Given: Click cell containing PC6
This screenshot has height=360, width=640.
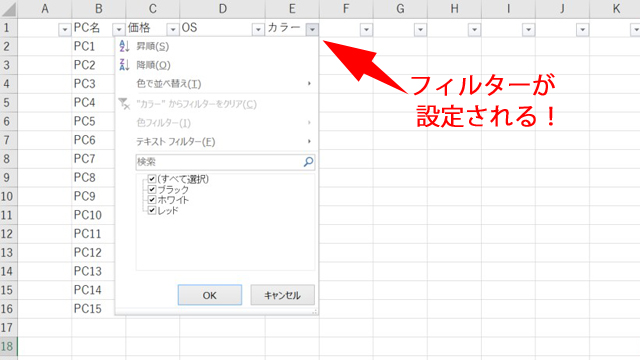Looking at the screenshot, I should click(x=93, y=140).
